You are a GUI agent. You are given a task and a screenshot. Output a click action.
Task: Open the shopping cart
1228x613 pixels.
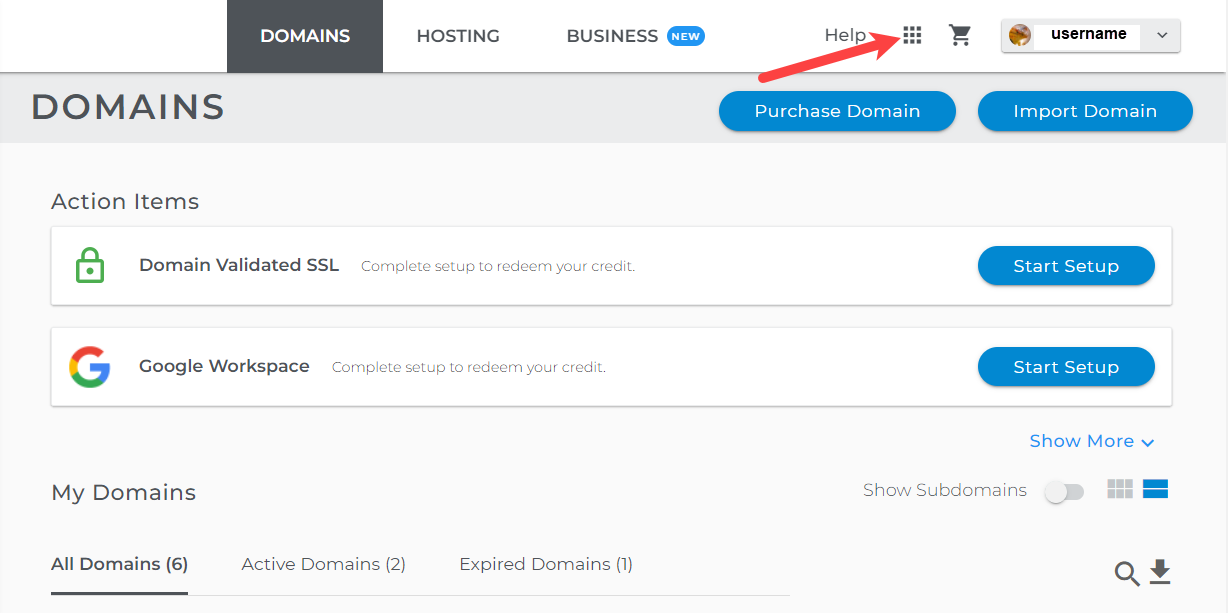pos(961,36)
